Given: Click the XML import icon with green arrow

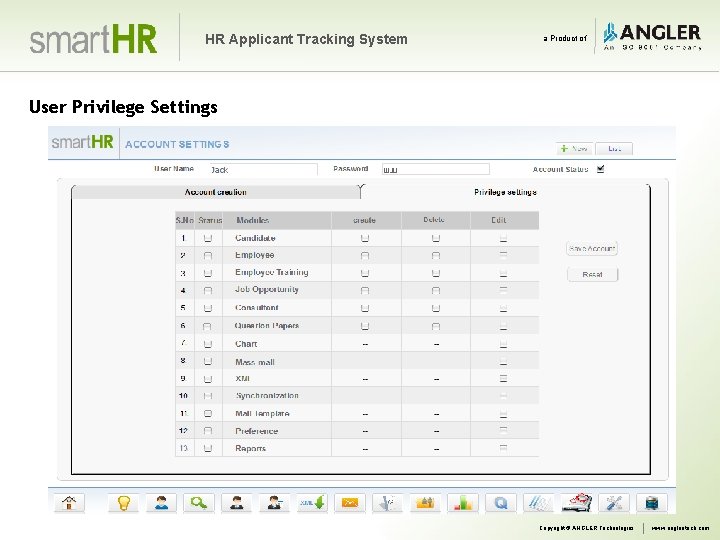Looking at the screenshot, I should coord(312,503).
